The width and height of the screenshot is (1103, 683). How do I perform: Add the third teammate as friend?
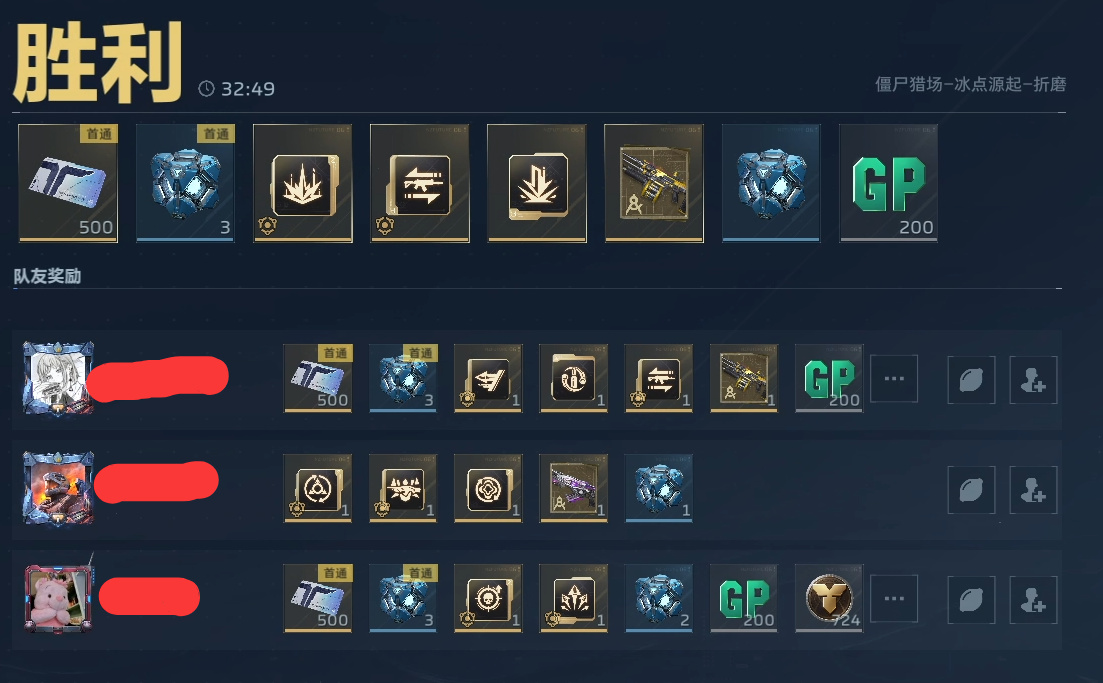click(1033, 600)
